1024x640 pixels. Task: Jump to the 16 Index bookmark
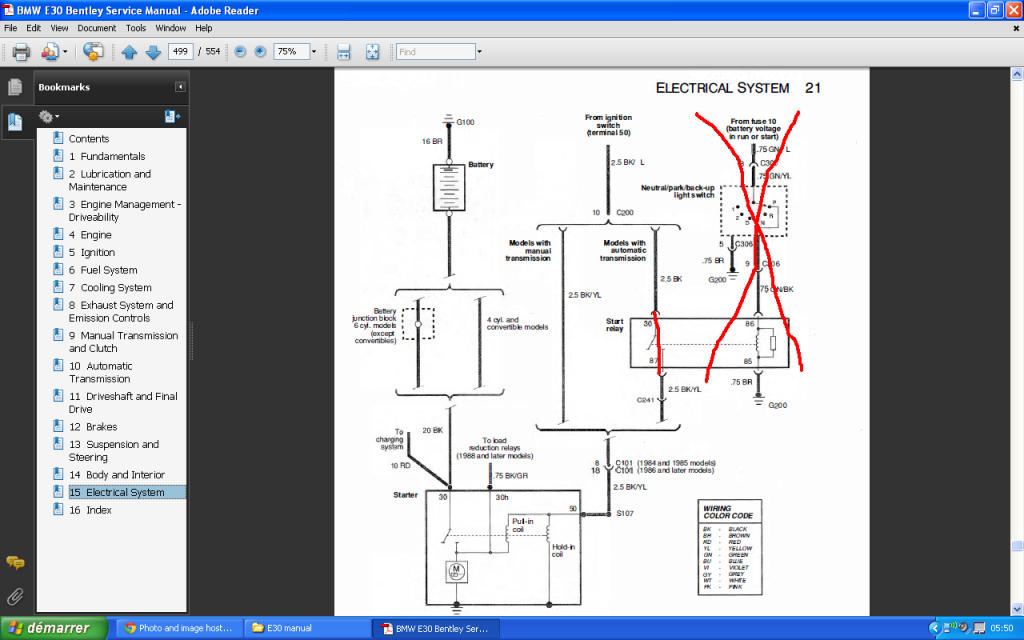[x=90, y=510]
